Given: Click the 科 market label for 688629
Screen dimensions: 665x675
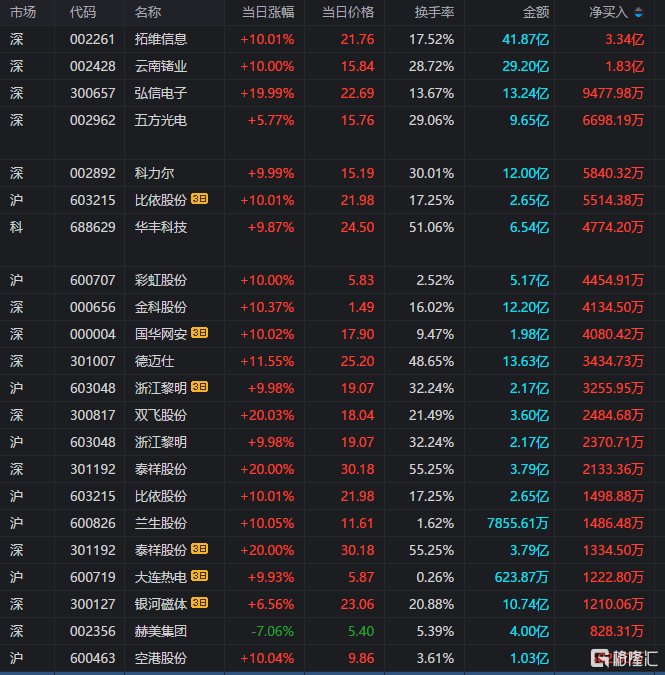Looking at the screenshot, I should click(16, 227).
